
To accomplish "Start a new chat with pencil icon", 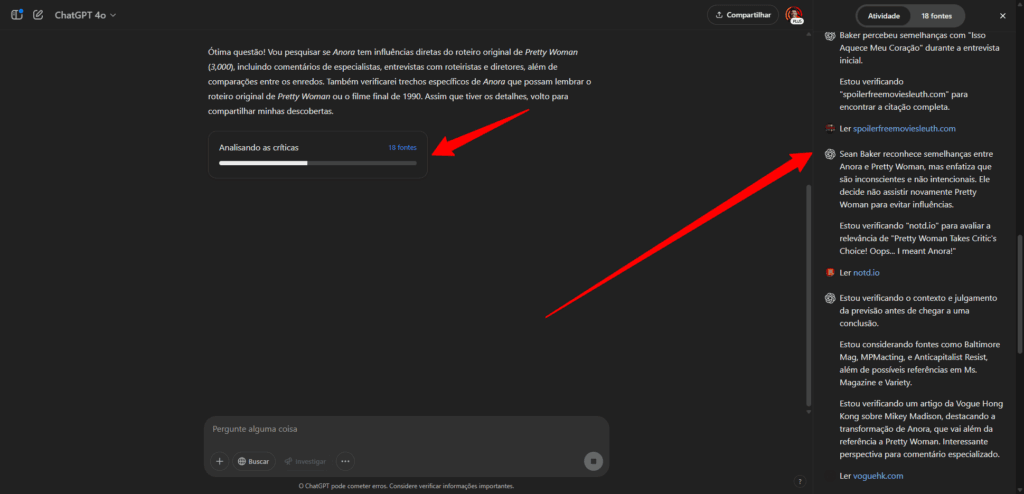I will coord(39,14).
